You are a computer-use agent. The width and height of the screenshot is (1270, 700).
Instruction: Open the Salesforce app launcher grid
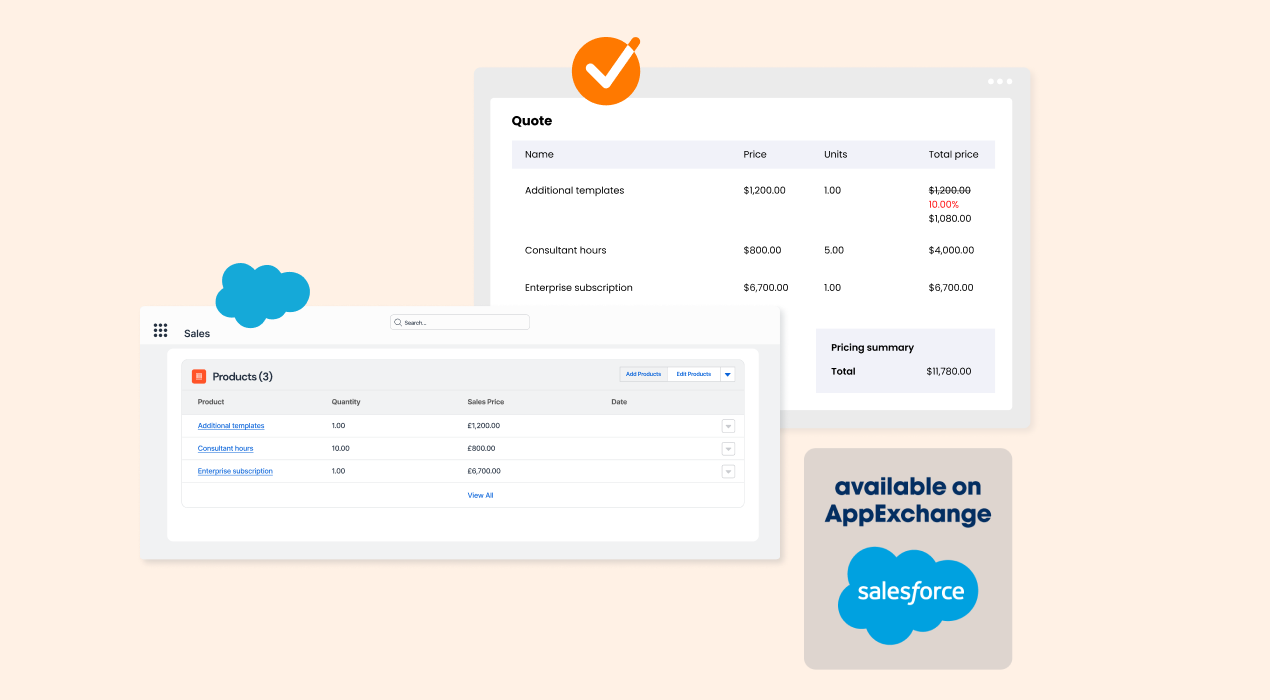(x=160, y=330)
